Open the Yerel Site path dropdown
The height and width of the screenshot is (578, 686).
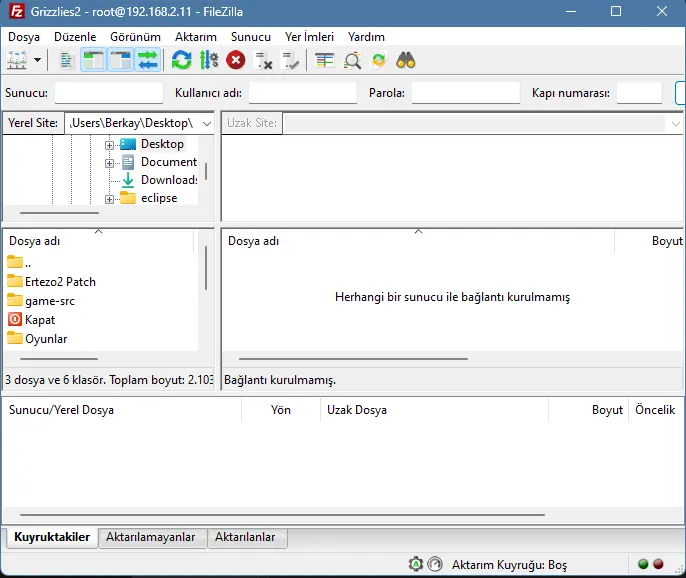tap(206, 123)
